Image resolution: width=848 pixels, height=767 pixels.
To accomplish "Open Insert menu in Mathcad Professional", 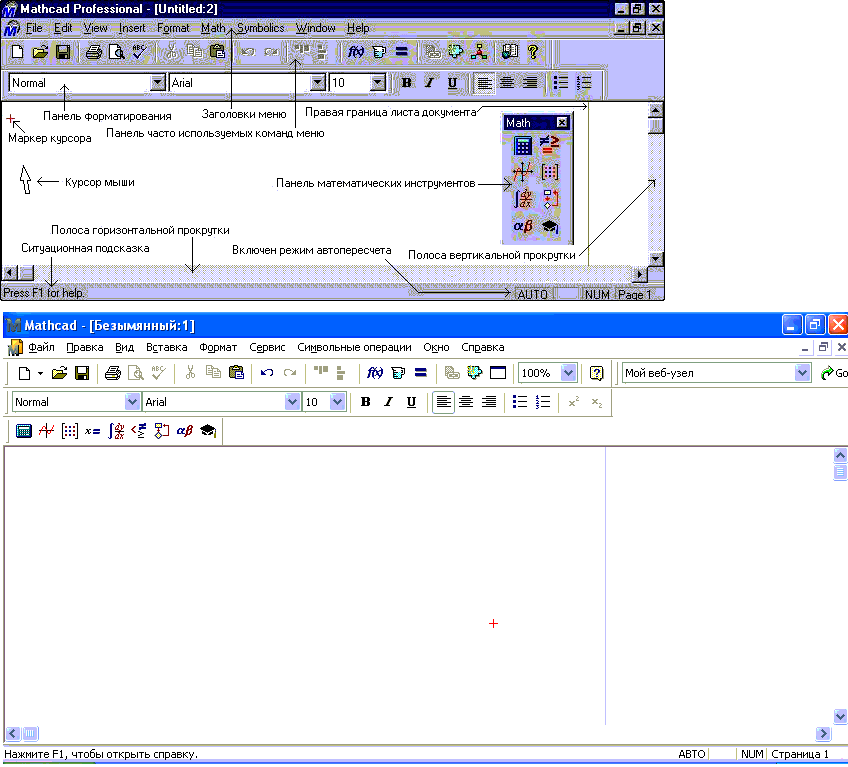I will pyautogui.click(x=132, y=28).
